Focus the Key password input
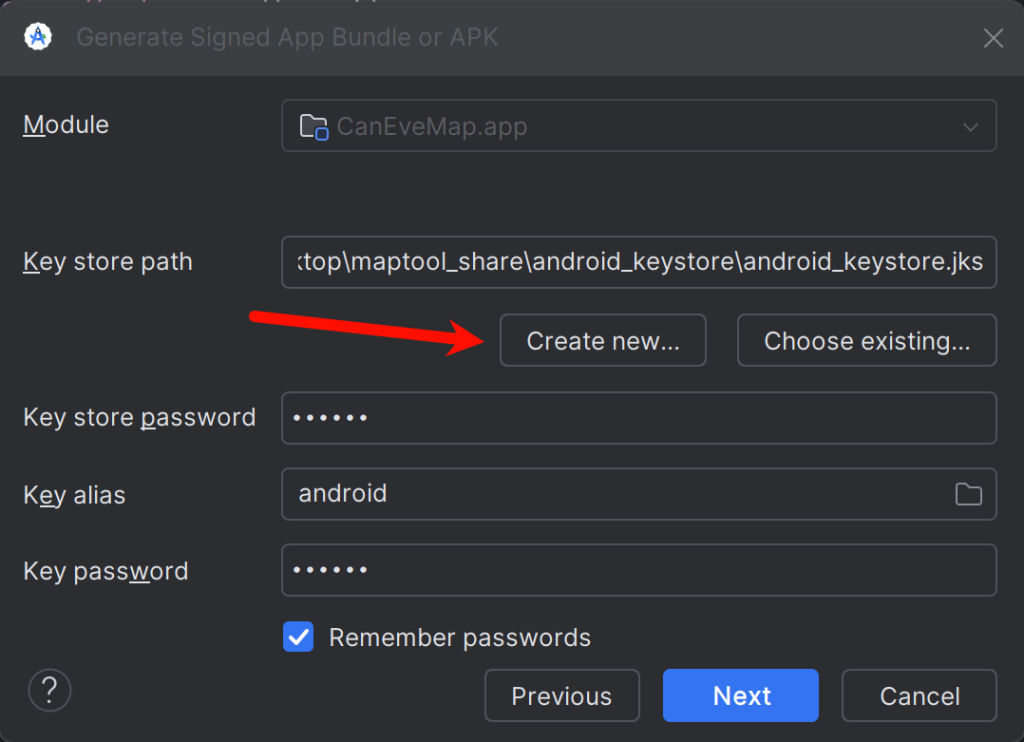The height and width of the screenshot is (742, 1024). pos(639,570)
